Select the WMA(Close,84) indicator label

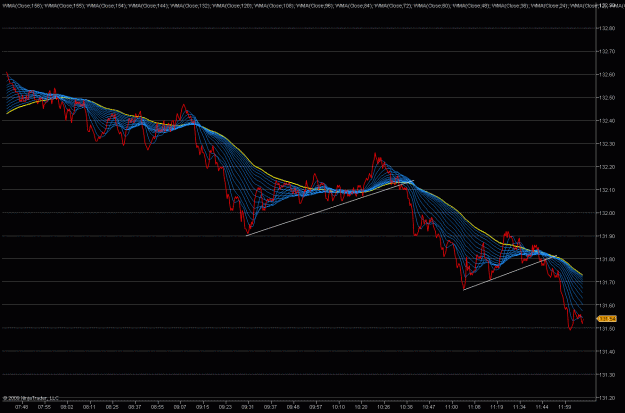click(x=354, y=6)
